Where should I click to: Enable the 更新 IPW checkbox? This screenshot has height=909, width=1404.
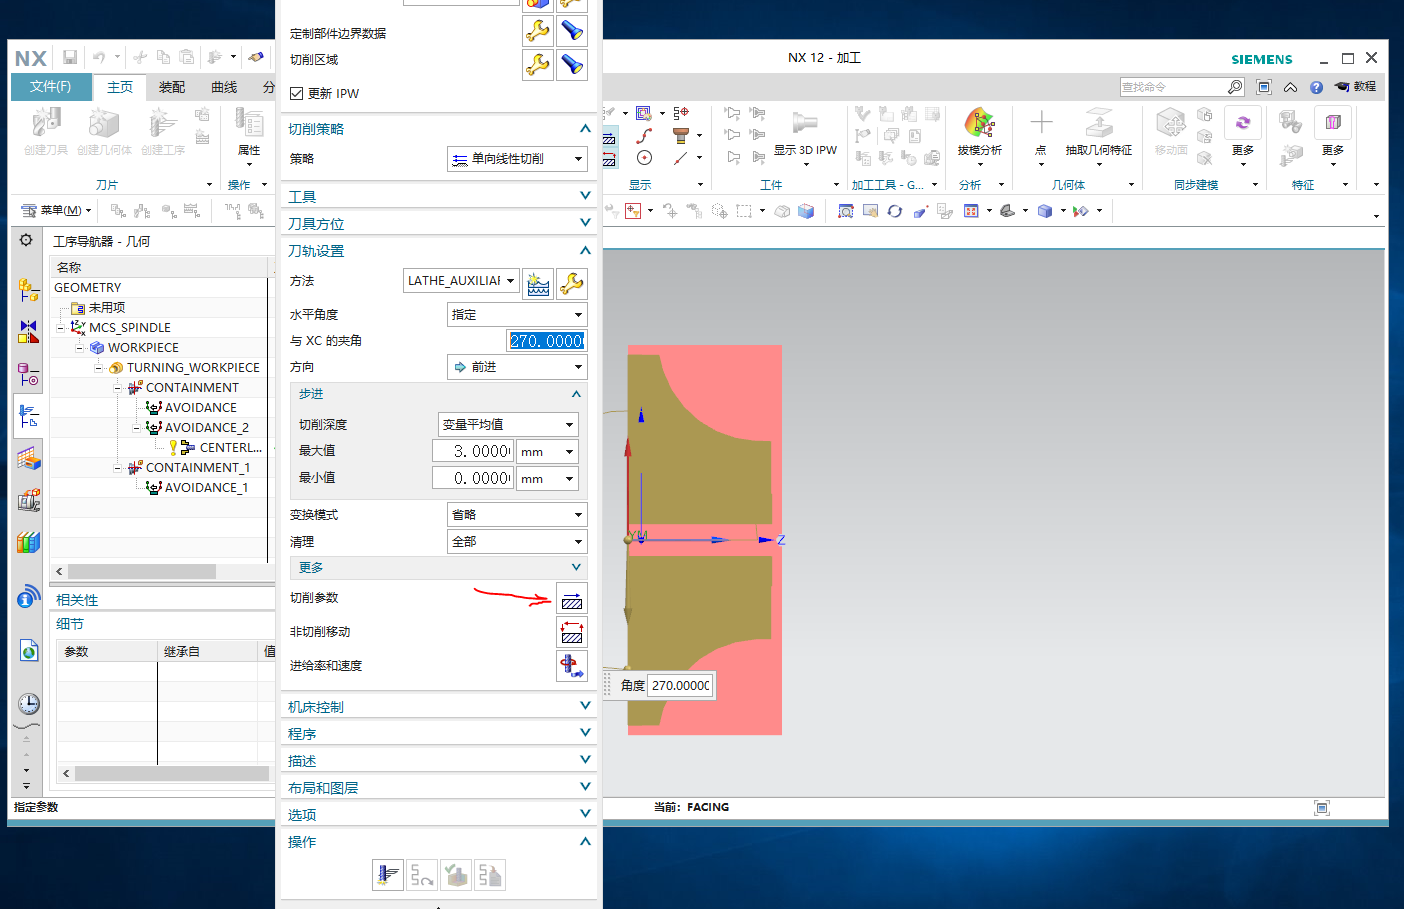click(296, 93)
